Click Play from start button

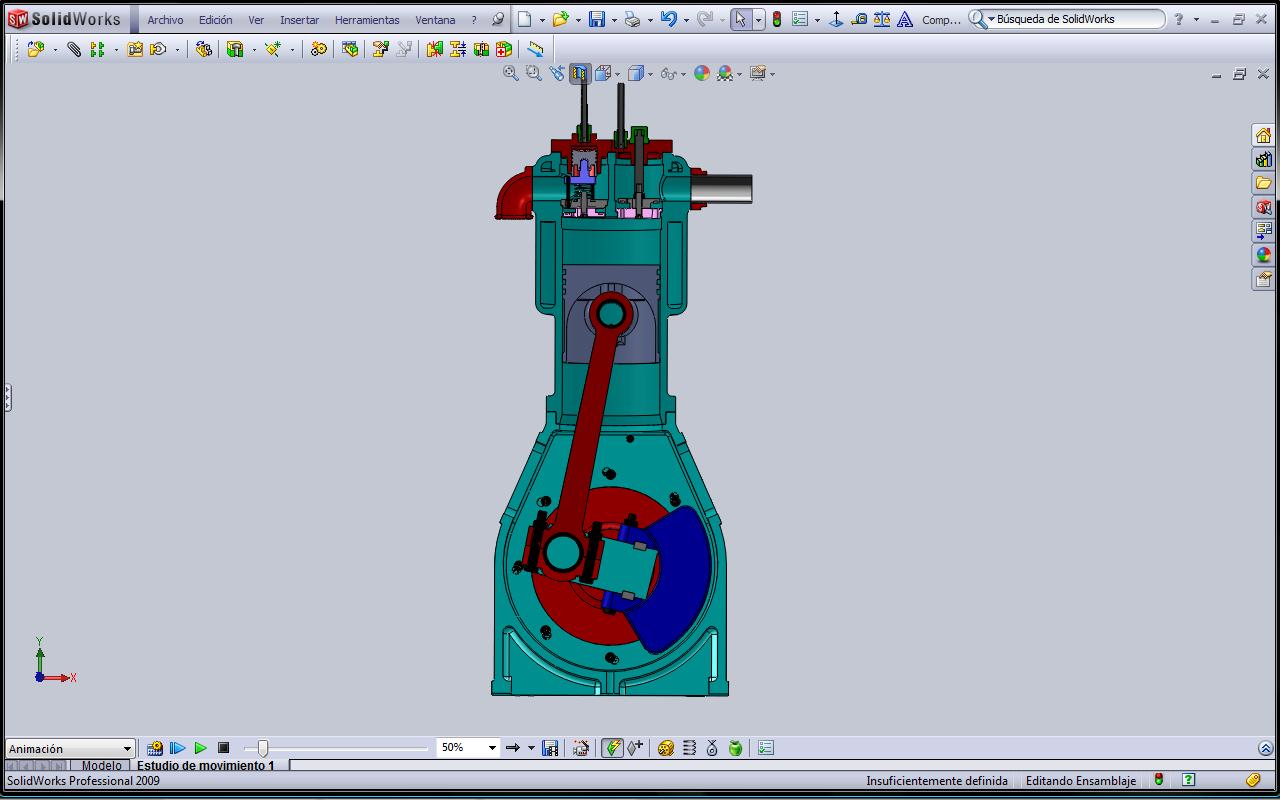click(178, 748)
